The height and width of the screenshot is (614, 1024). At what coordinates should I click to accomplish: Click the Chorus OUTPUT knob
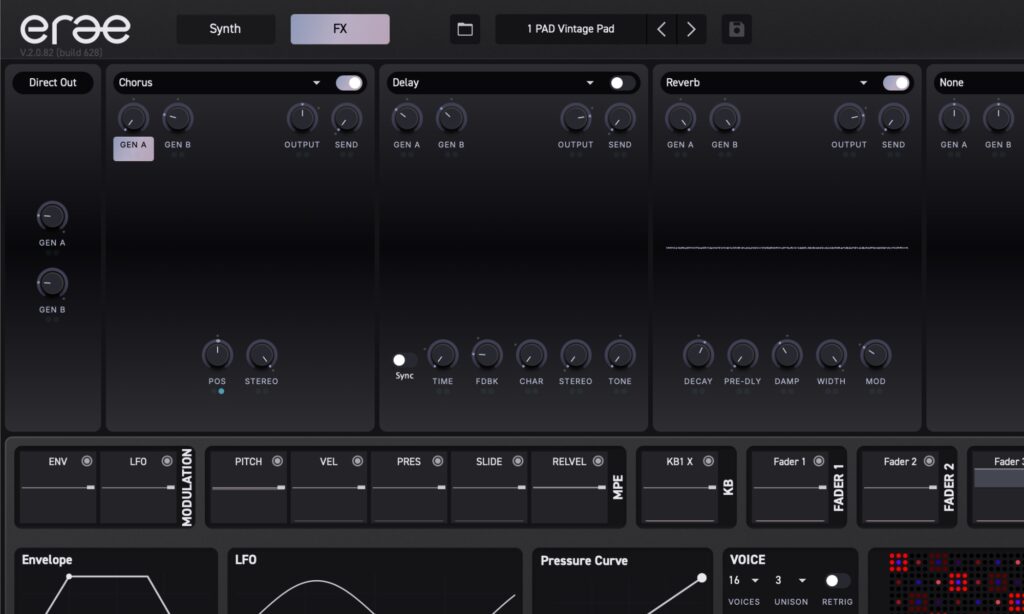click(x=302, y=118)
